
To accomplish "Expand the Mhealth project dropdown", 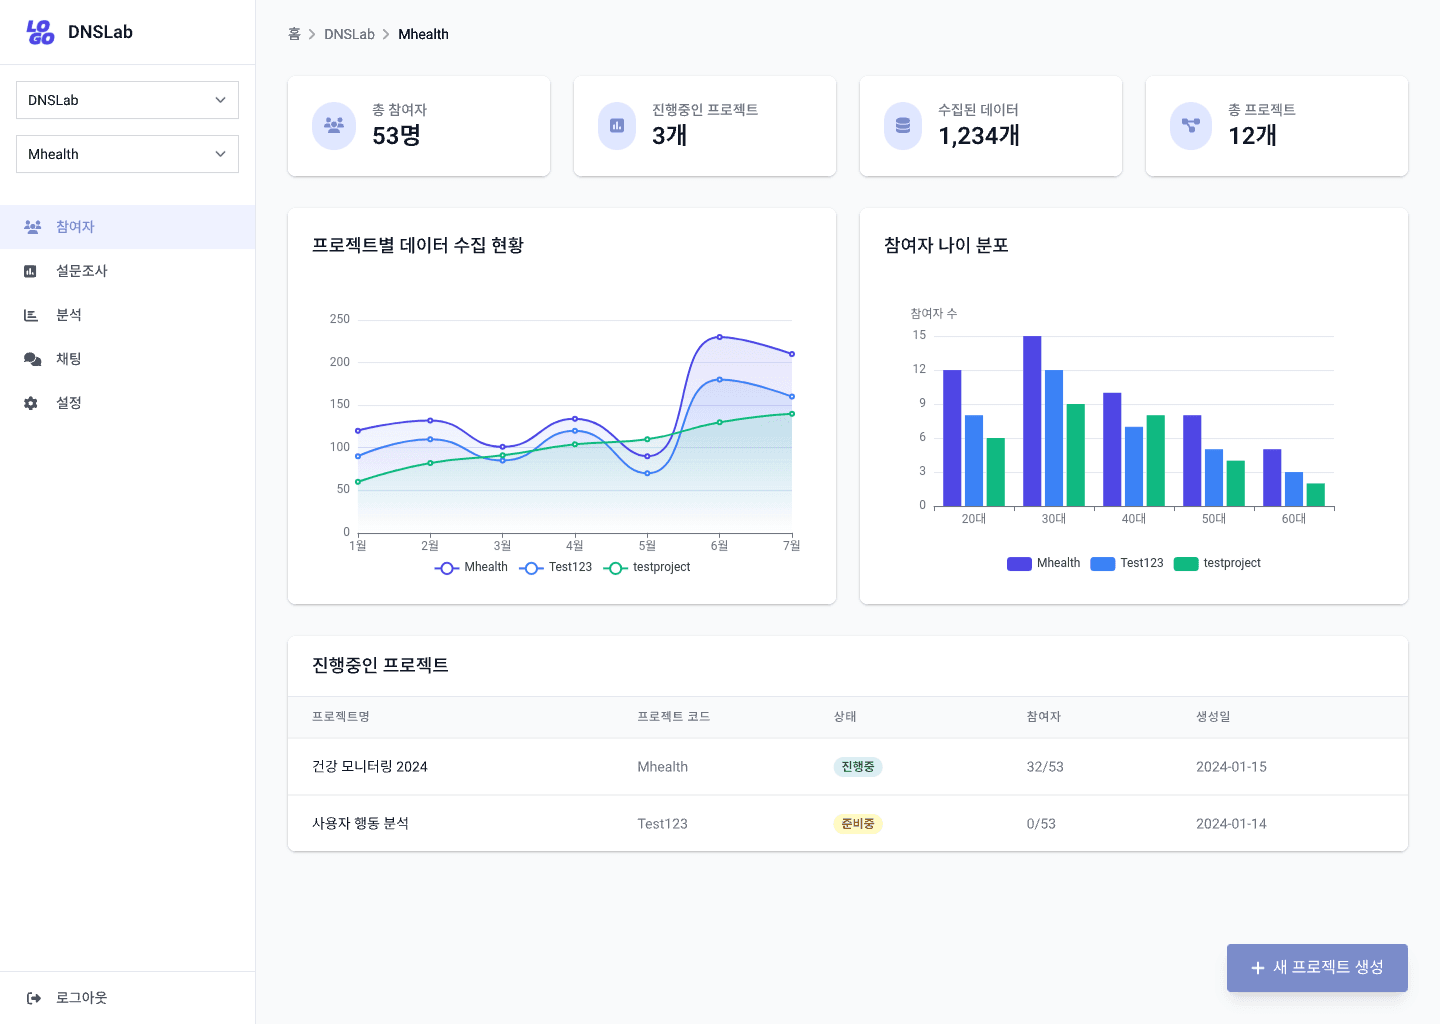I will point(127,154).
